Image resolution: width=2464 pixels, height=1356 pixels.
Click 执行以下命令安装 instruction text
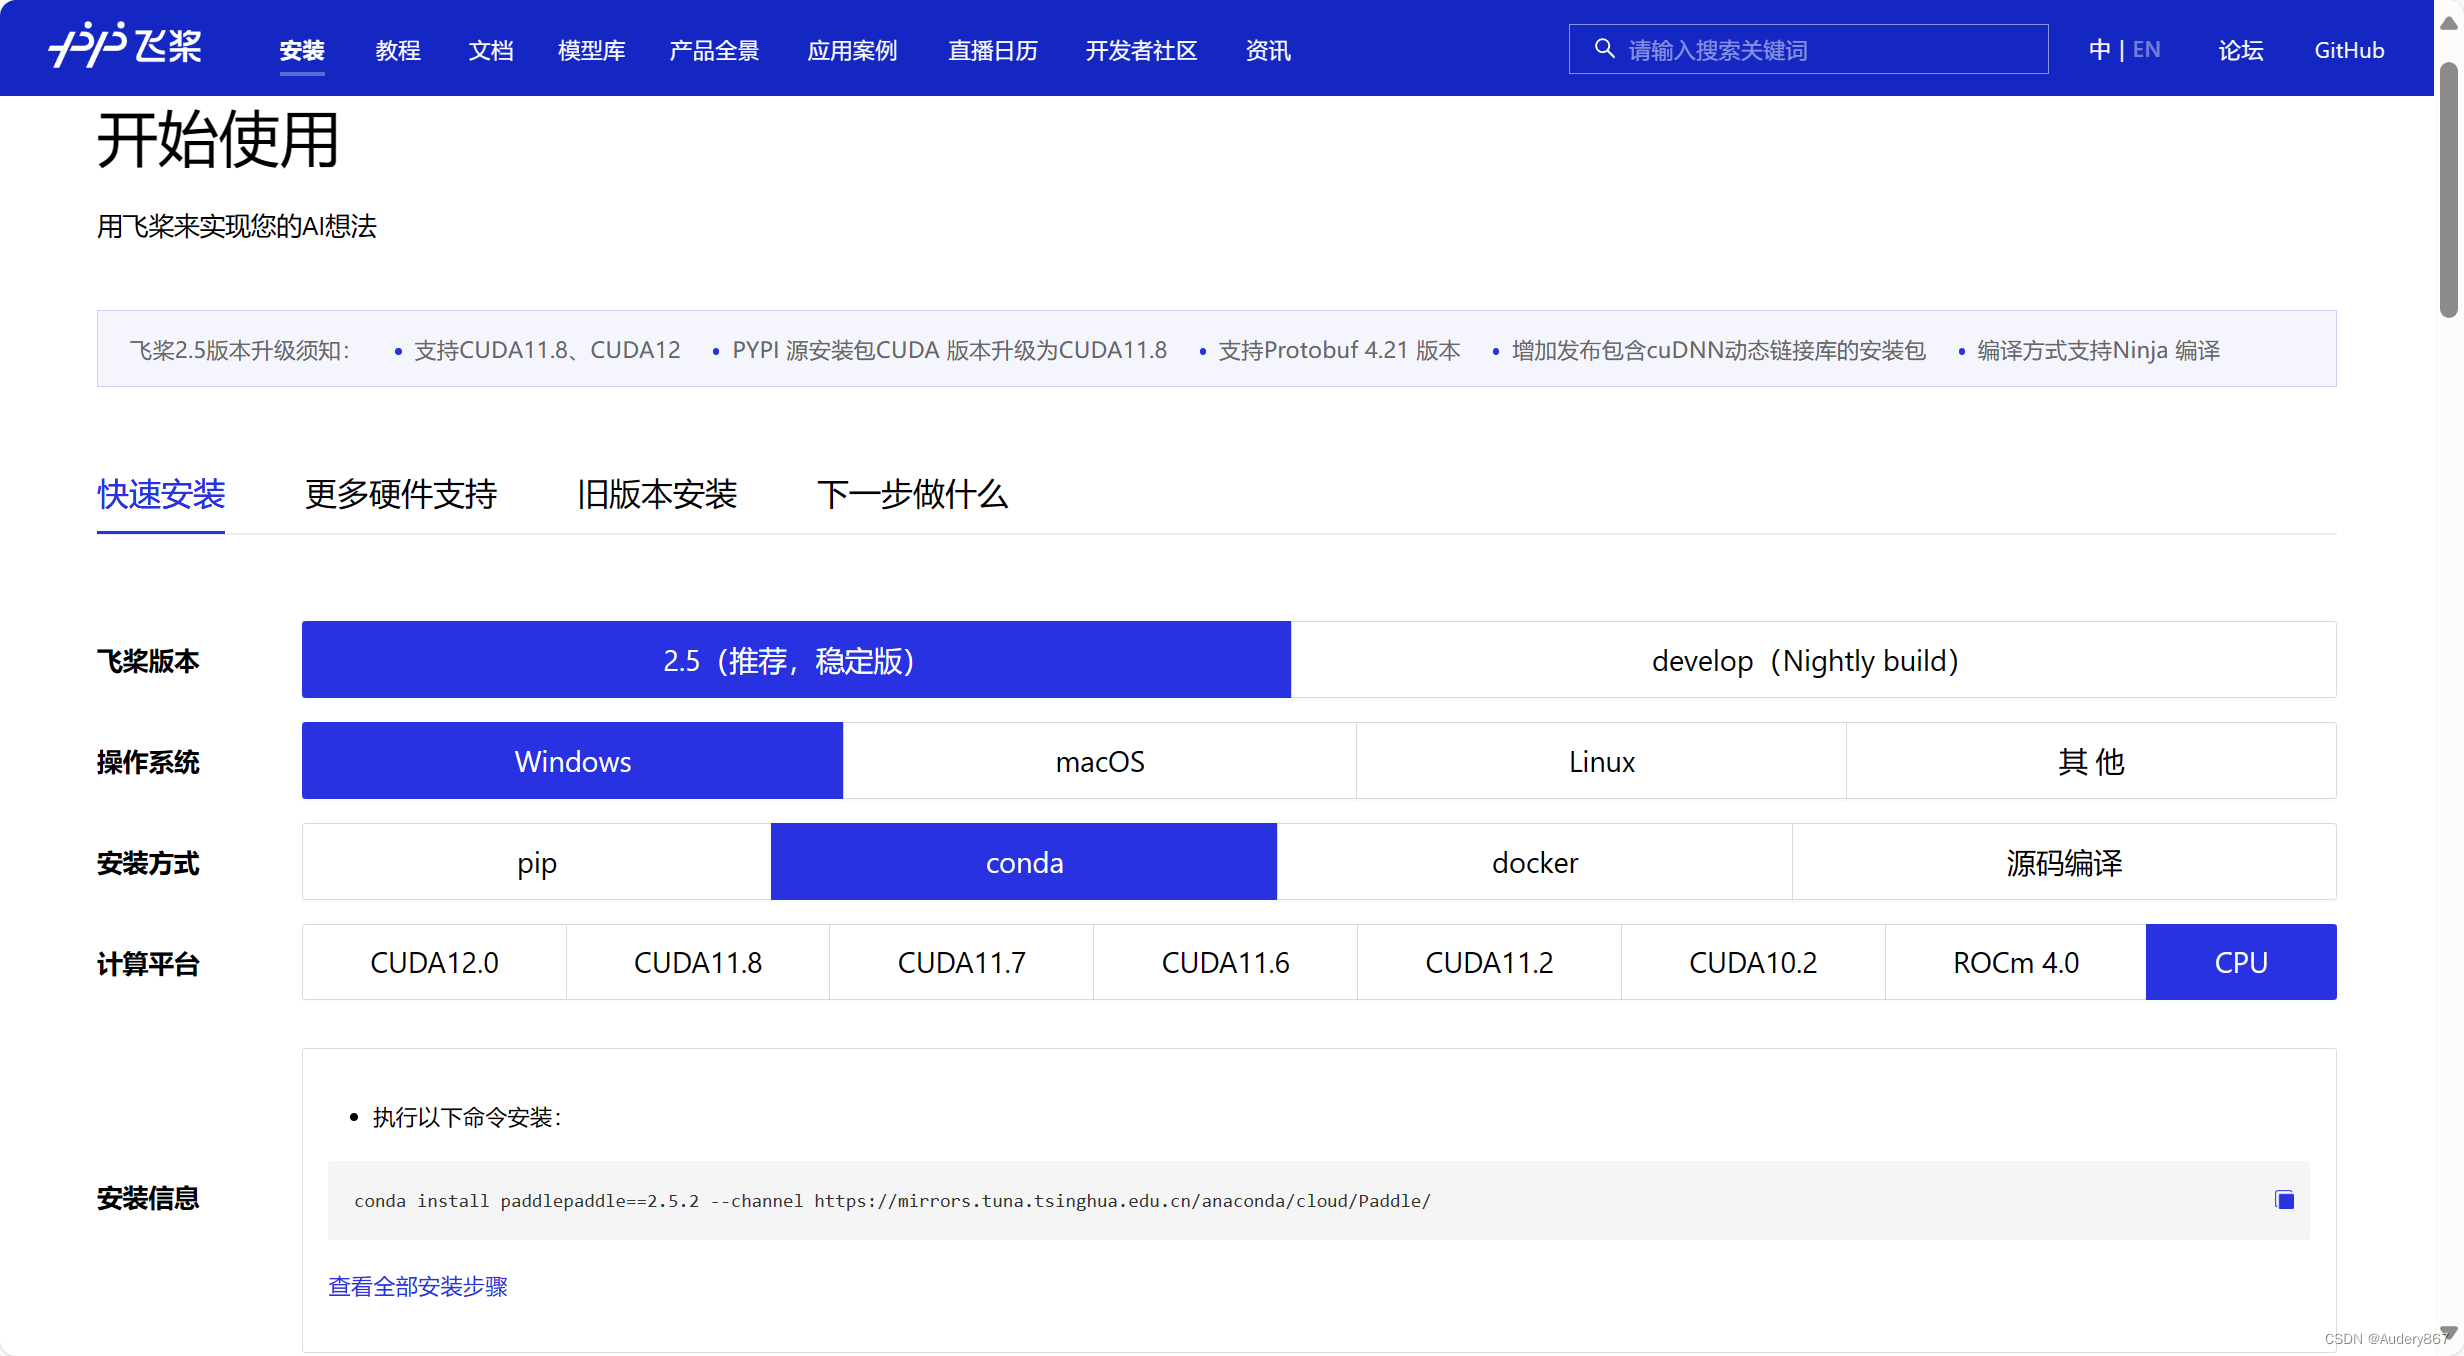click(467, 1117)
